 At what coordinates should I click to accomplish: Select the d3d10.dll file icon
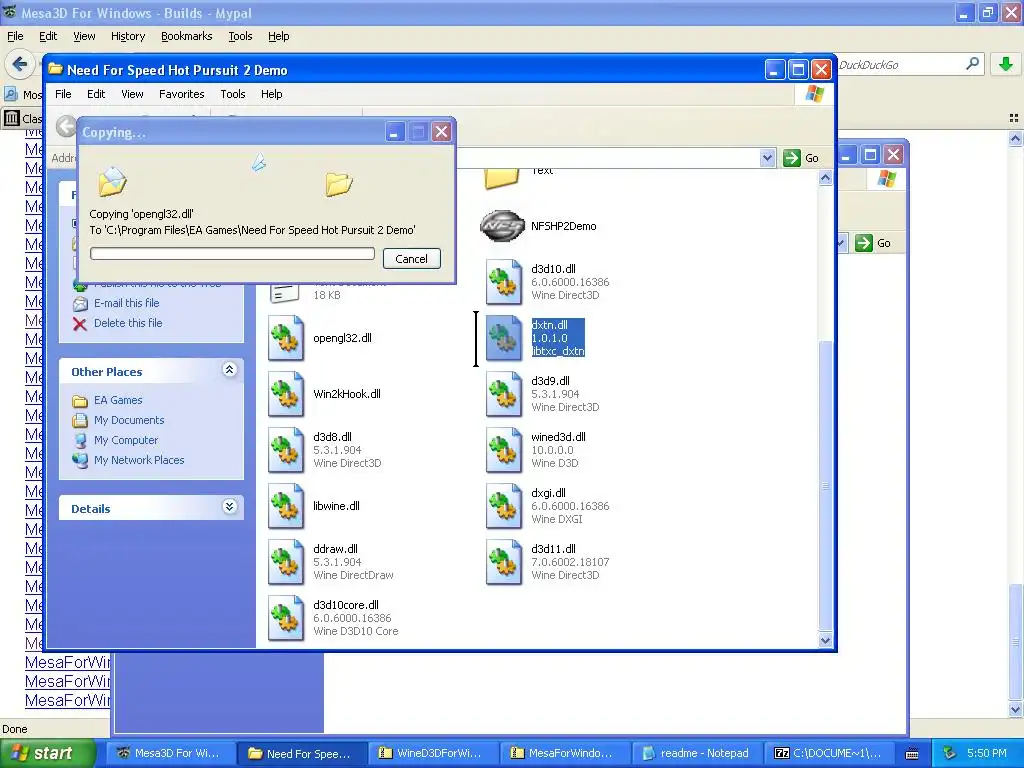pos(504,282)
